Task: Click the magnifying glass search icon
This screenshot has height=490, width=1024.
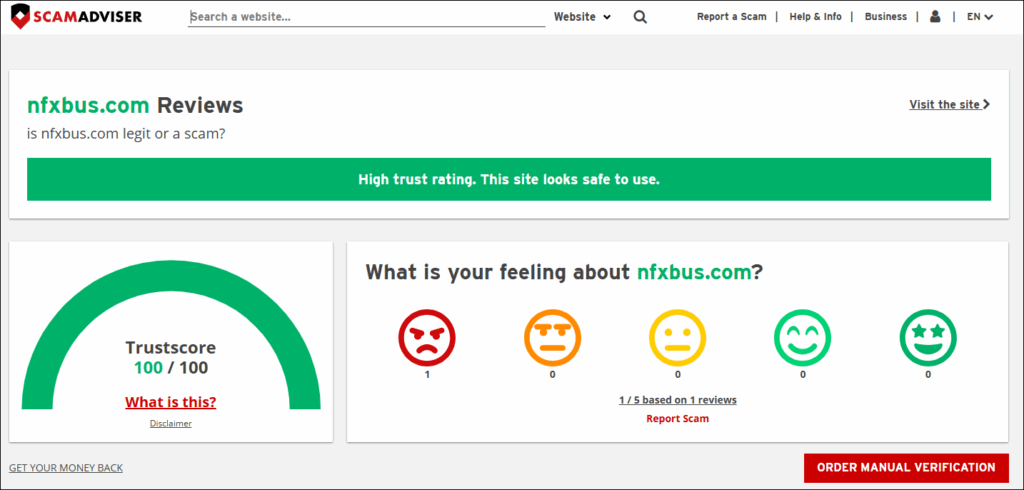Action: click(640, 17)
